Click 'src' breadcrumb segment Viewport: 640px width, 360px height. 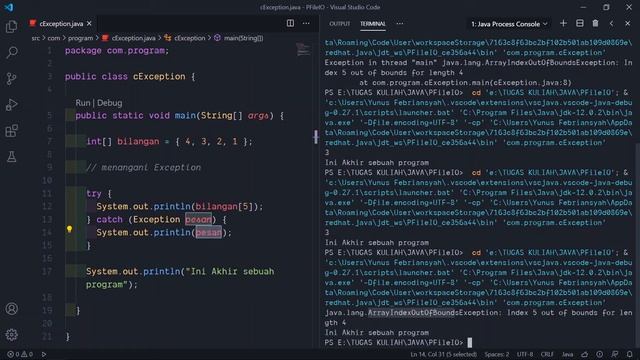pyautogui.click(x=36, y=38)
